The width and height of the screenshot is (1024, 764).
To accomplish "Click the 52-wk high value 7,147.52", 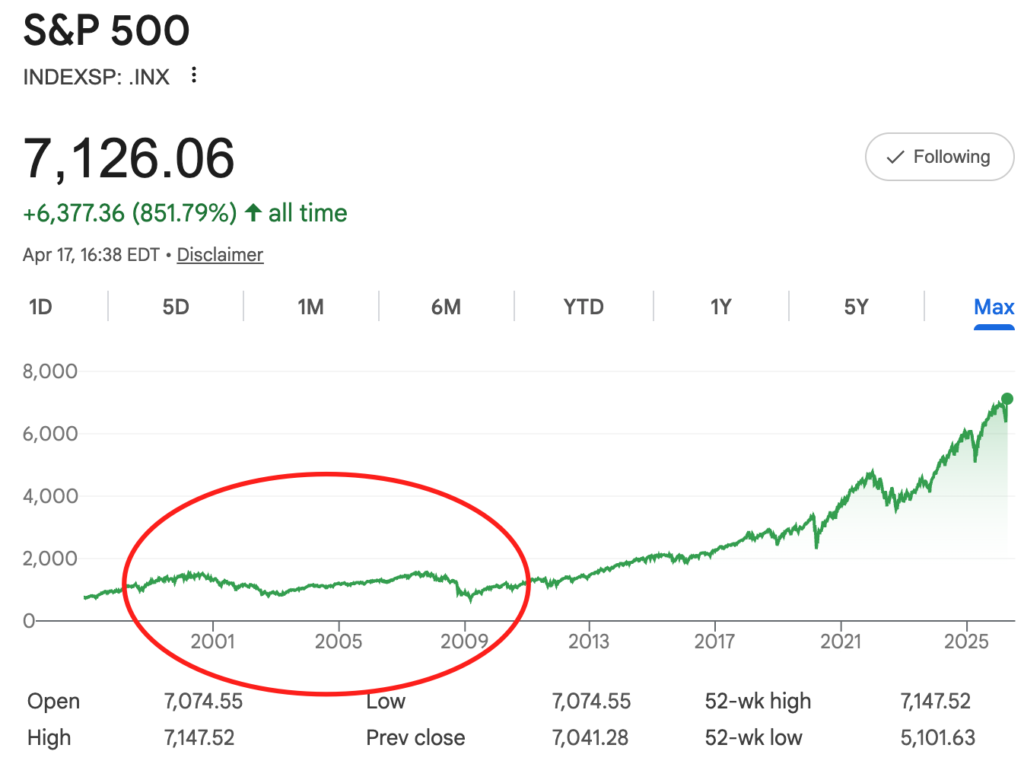I will pyautogui.click(x=936, y=702).
